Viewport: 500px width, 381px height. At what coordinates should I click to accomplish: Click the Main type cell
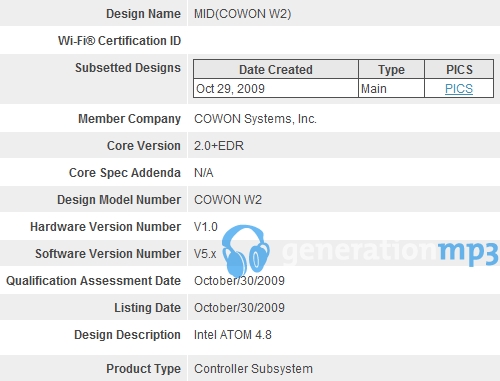391,89
